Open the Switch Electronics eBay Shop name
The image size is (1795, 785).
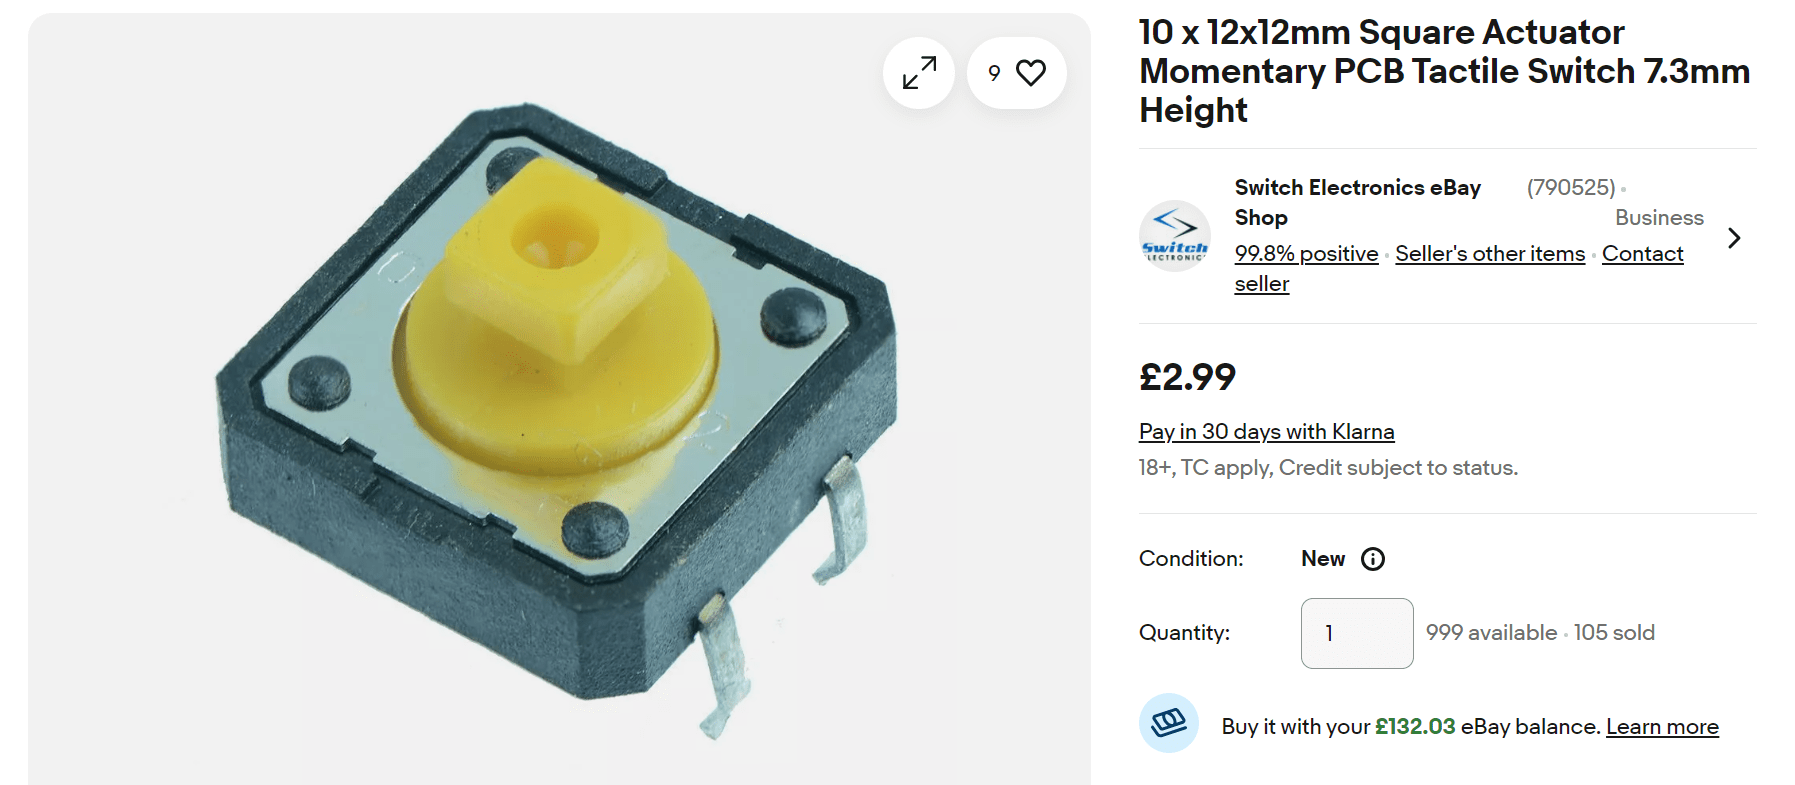point(1357,202)
